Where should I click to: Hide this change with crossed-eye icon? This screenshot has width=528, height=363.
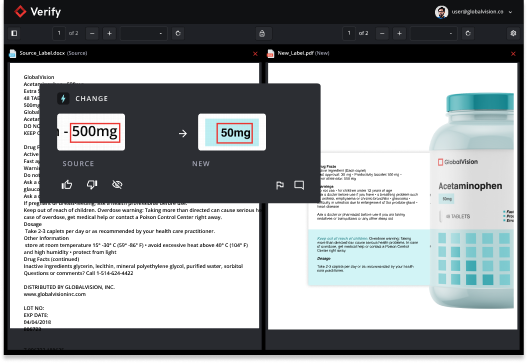(x=117, y=185)
